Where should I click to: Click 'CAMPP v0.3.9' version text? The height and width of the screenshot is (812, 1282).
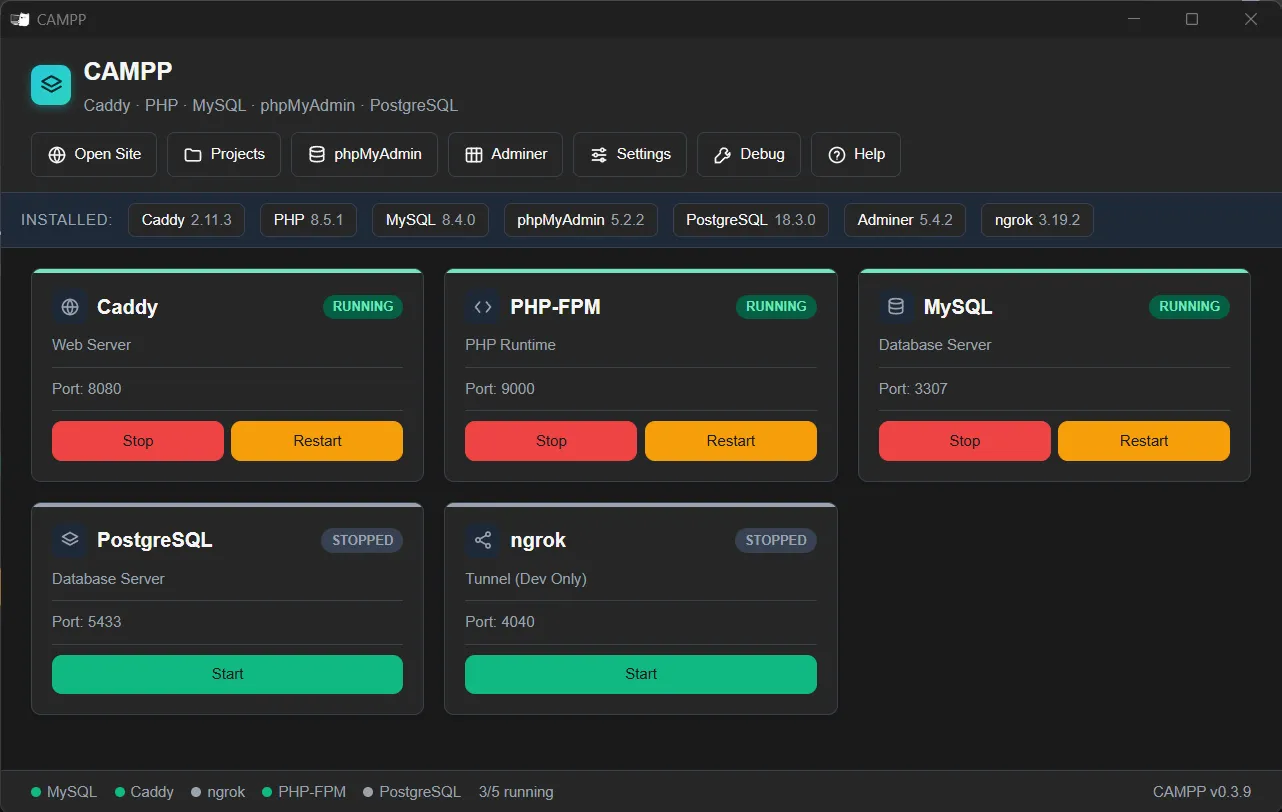[1202, 792]
